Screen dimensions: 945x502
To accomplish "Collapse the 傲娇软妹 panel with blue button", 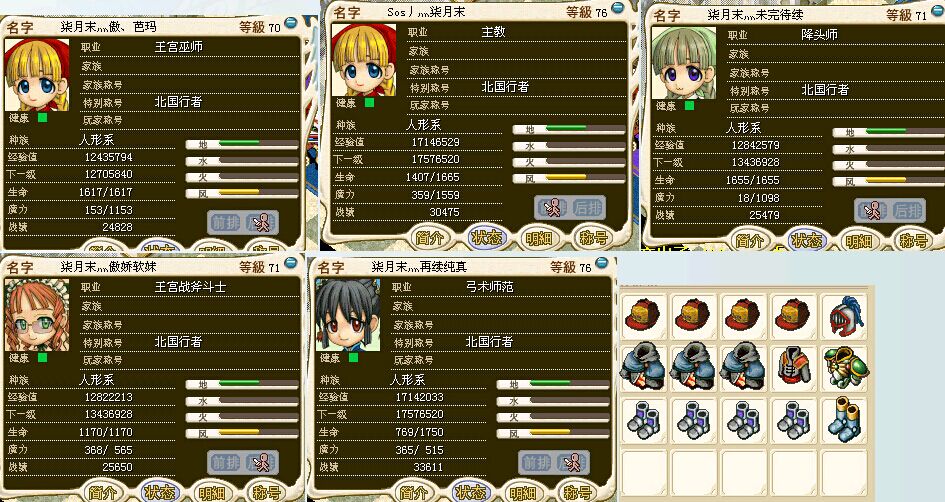I will coord(291,262).
